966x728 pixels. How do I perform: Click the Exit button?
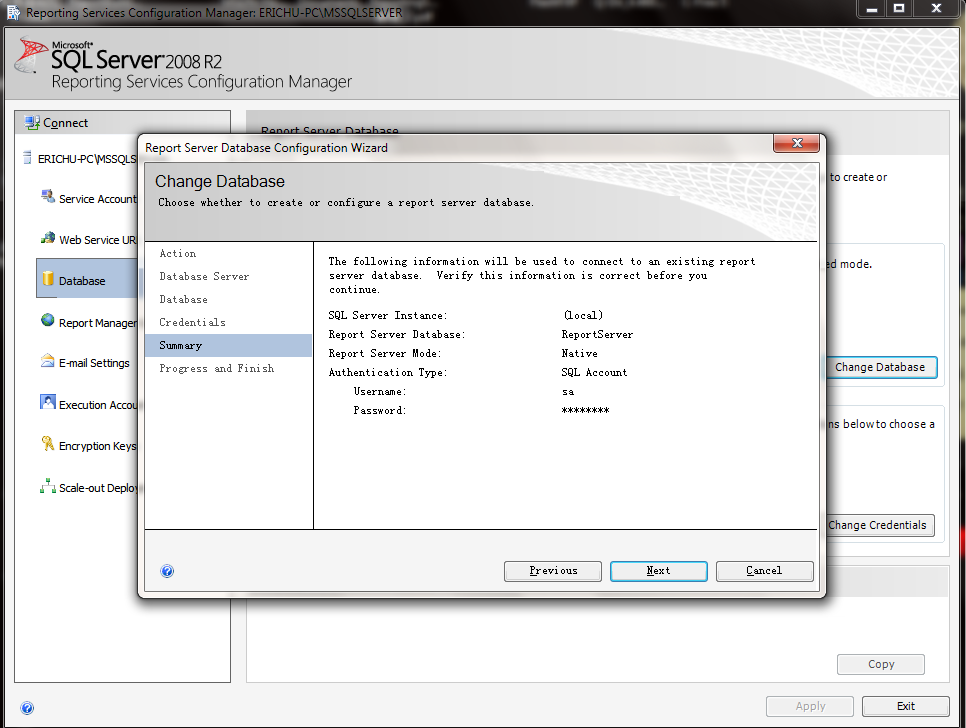(906, 706)
